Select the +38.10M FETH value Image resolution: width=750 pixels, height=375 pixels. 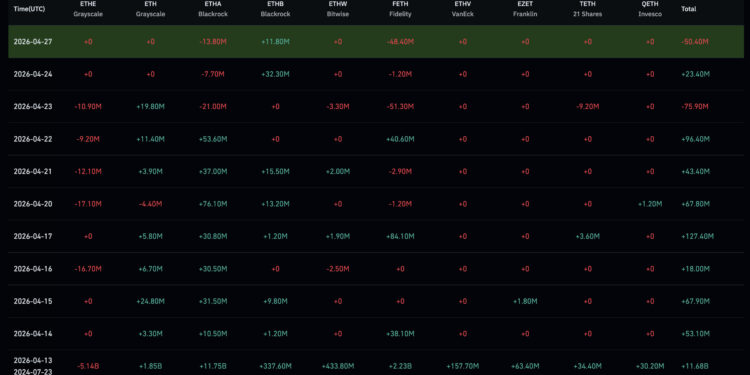coord(400,333)
